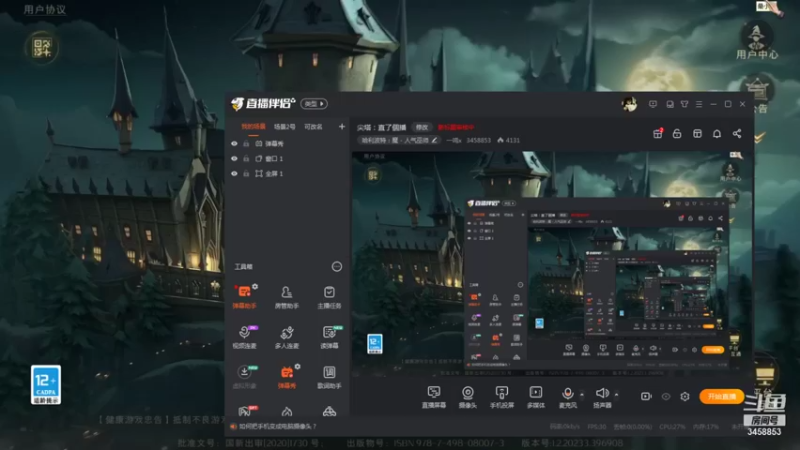Open the 多人连麦 tool
Screen dimensions: 800x450
coord(287,337)
